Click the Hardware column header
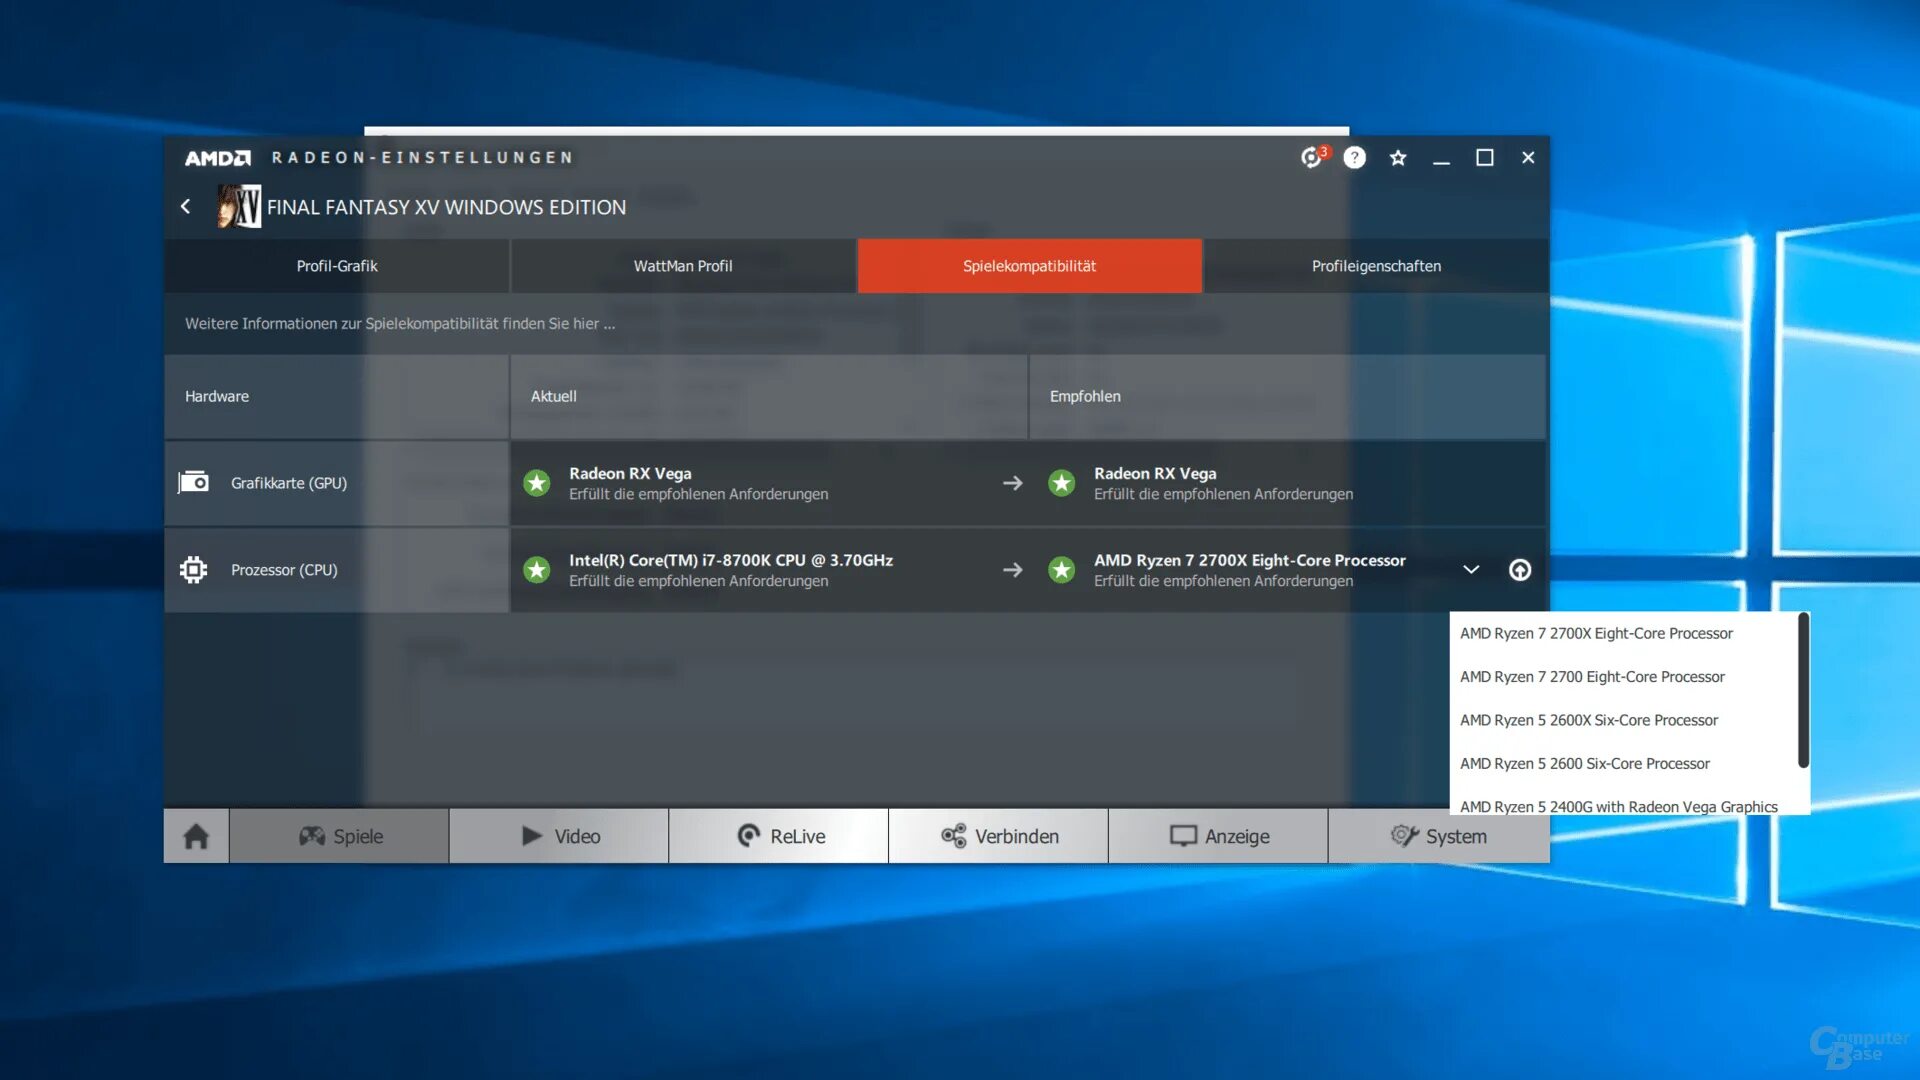 click(x=337, y=396)
